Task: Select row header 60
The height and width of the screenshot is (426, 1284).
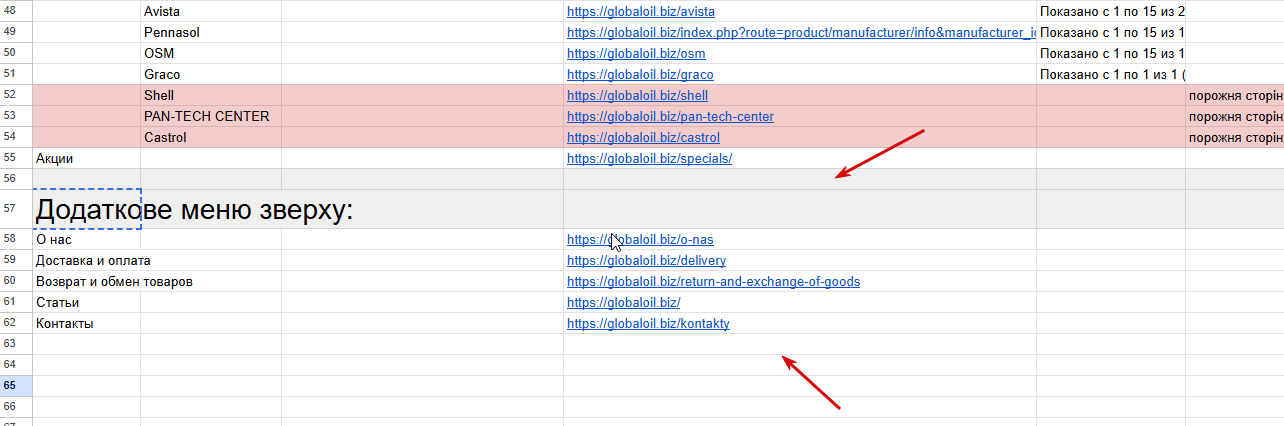Action: [x=16, y=281]
